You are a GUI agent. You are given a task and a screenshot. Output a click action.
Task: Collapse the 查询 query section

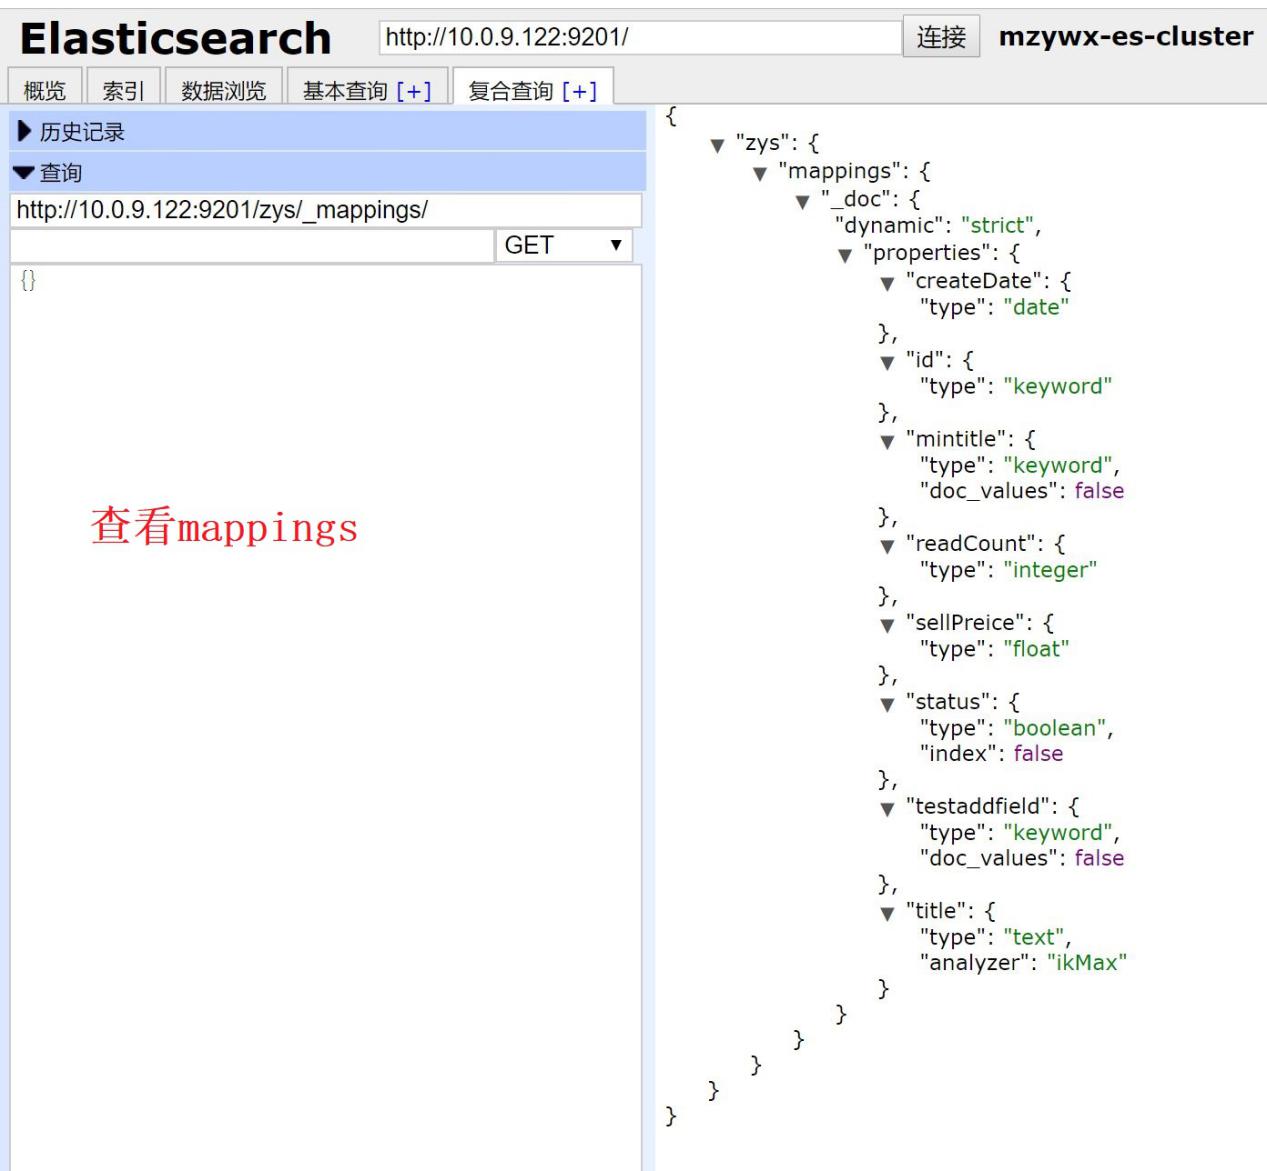click(48, 173)
